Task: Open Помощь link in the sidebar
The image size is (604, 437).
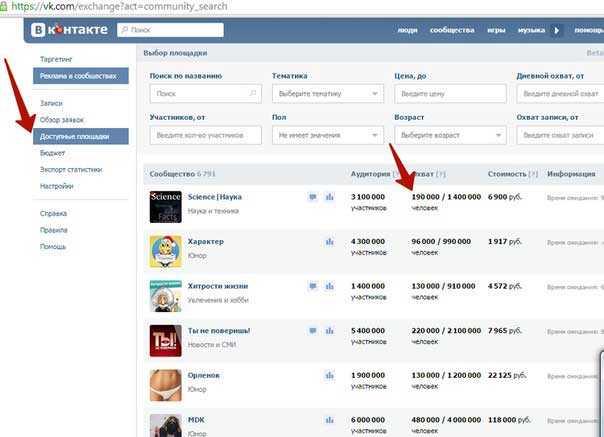Action: click(x=53, y=247)
